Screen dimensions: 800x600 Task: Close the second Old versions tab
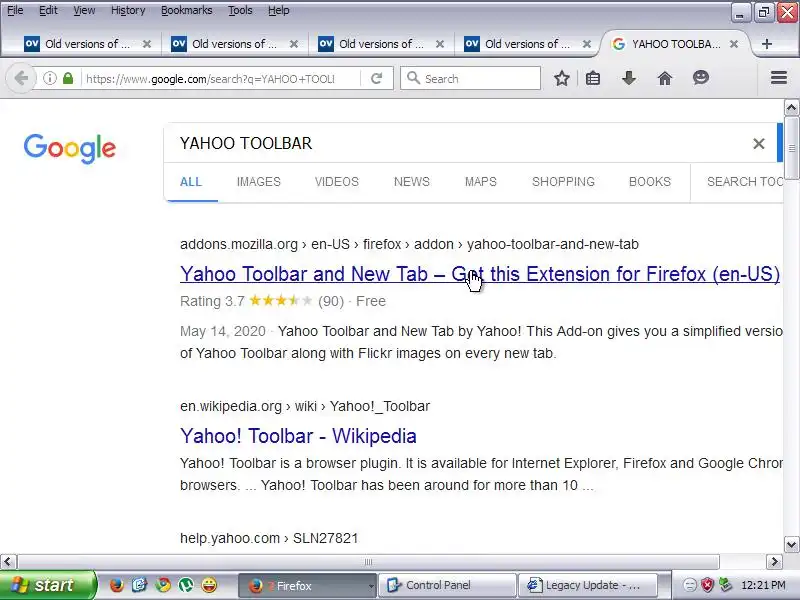[x=294, y=44]
